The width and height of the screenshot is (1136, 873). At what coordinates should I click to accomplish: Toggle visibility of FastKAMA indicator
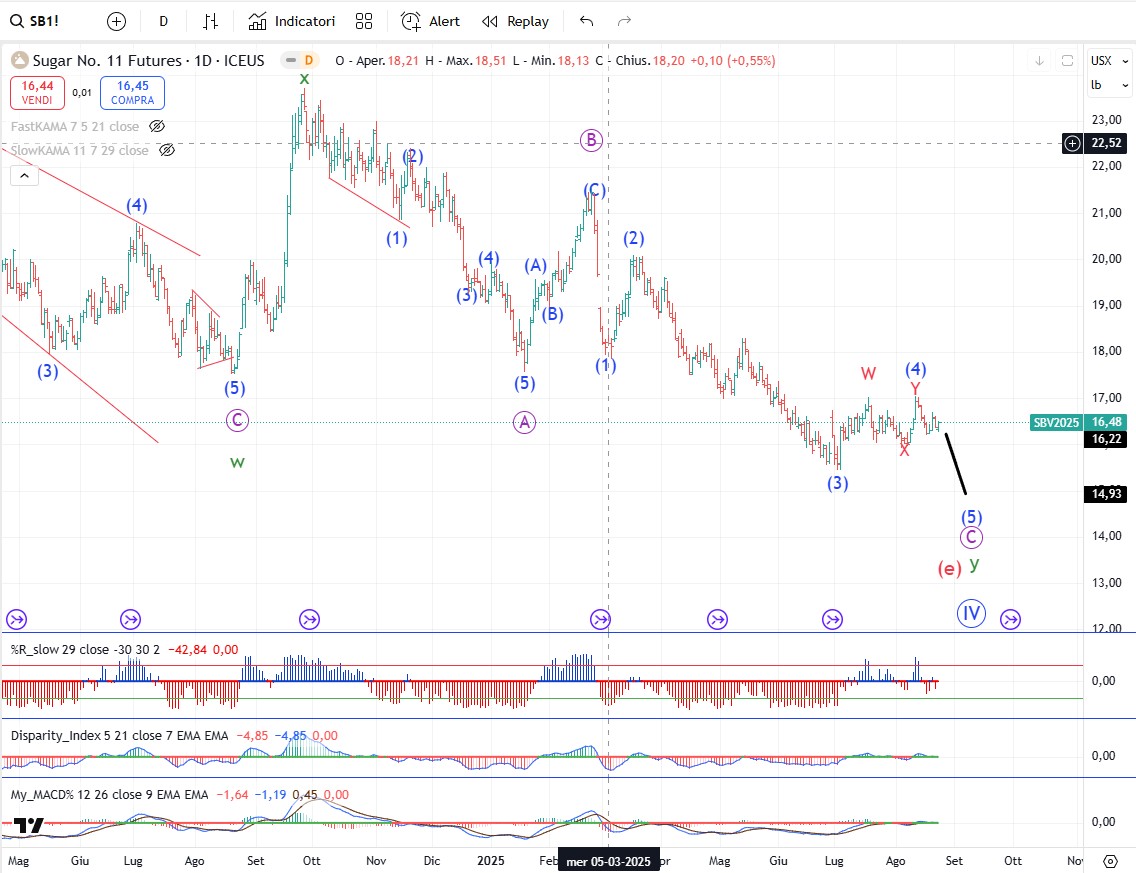point(157,126)
